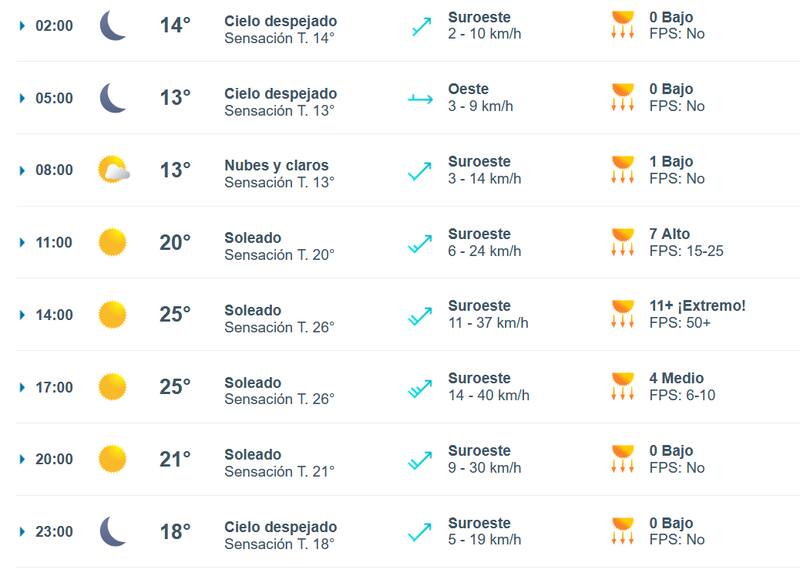
Task: Click the 17:00 time label
Action: point(54,388)
